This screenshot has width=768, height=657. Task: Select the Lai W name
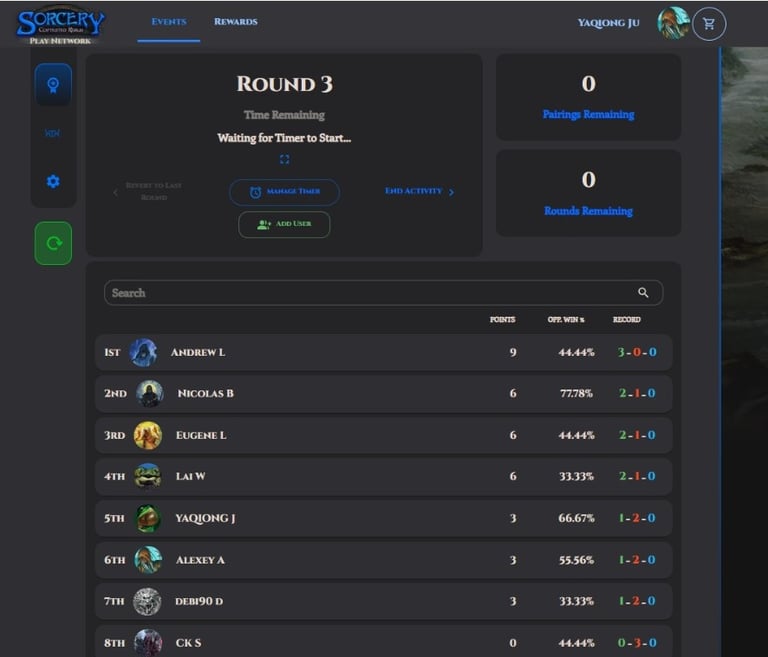[191, 476]
